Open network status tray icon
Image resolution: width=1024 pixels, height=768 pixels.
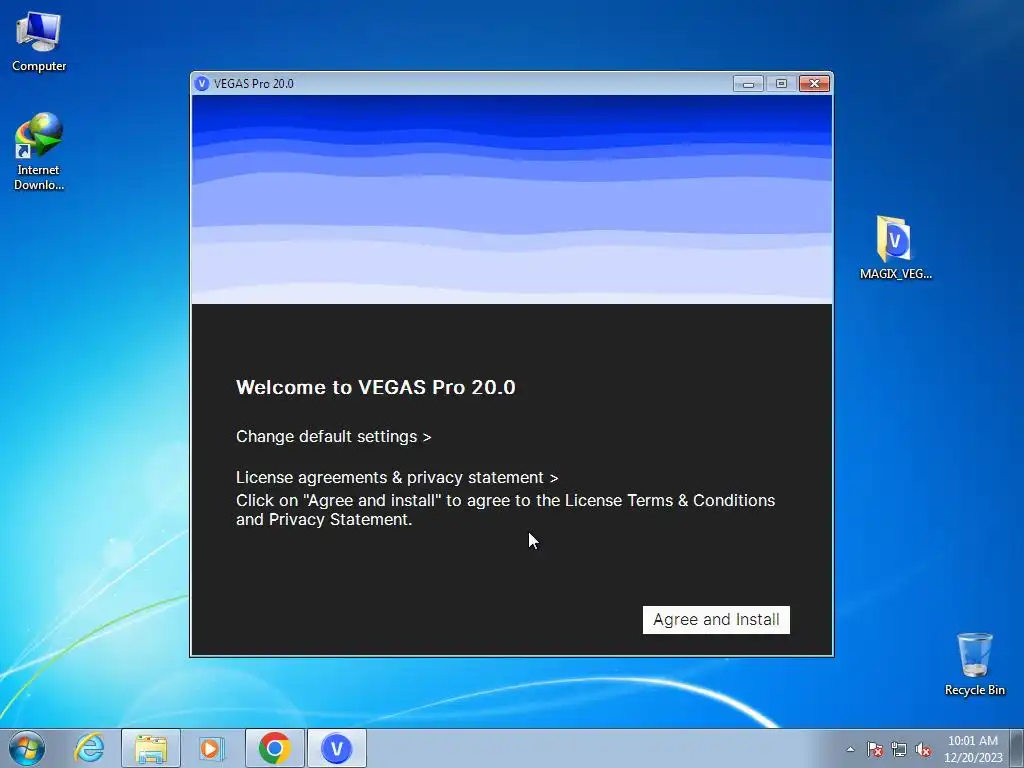[x=899, y=749]
